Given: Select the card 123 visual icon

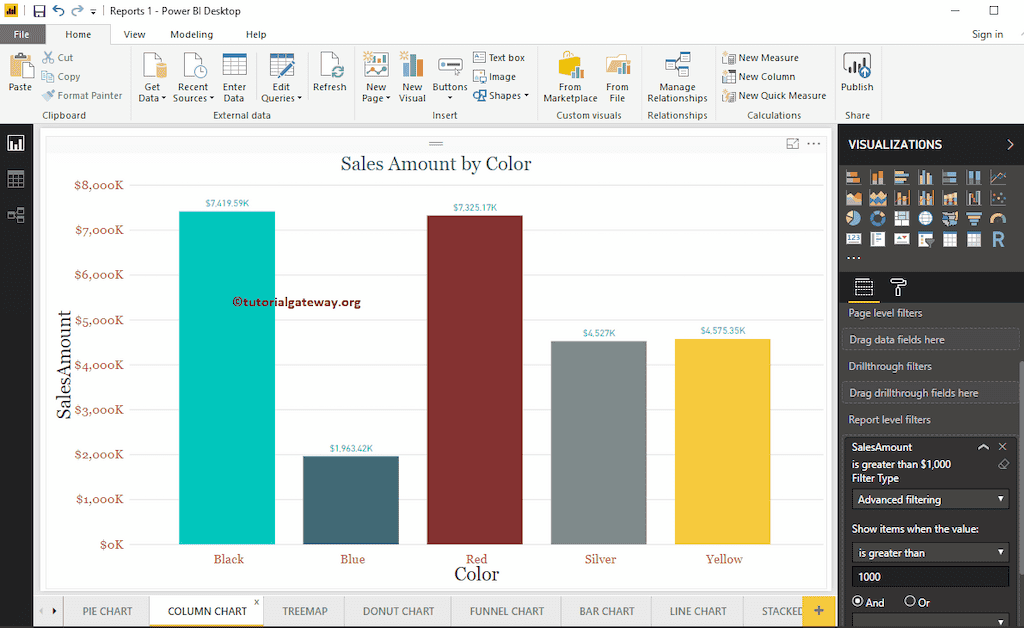Looking at the screenshot, I should click(x=853, y=240).
